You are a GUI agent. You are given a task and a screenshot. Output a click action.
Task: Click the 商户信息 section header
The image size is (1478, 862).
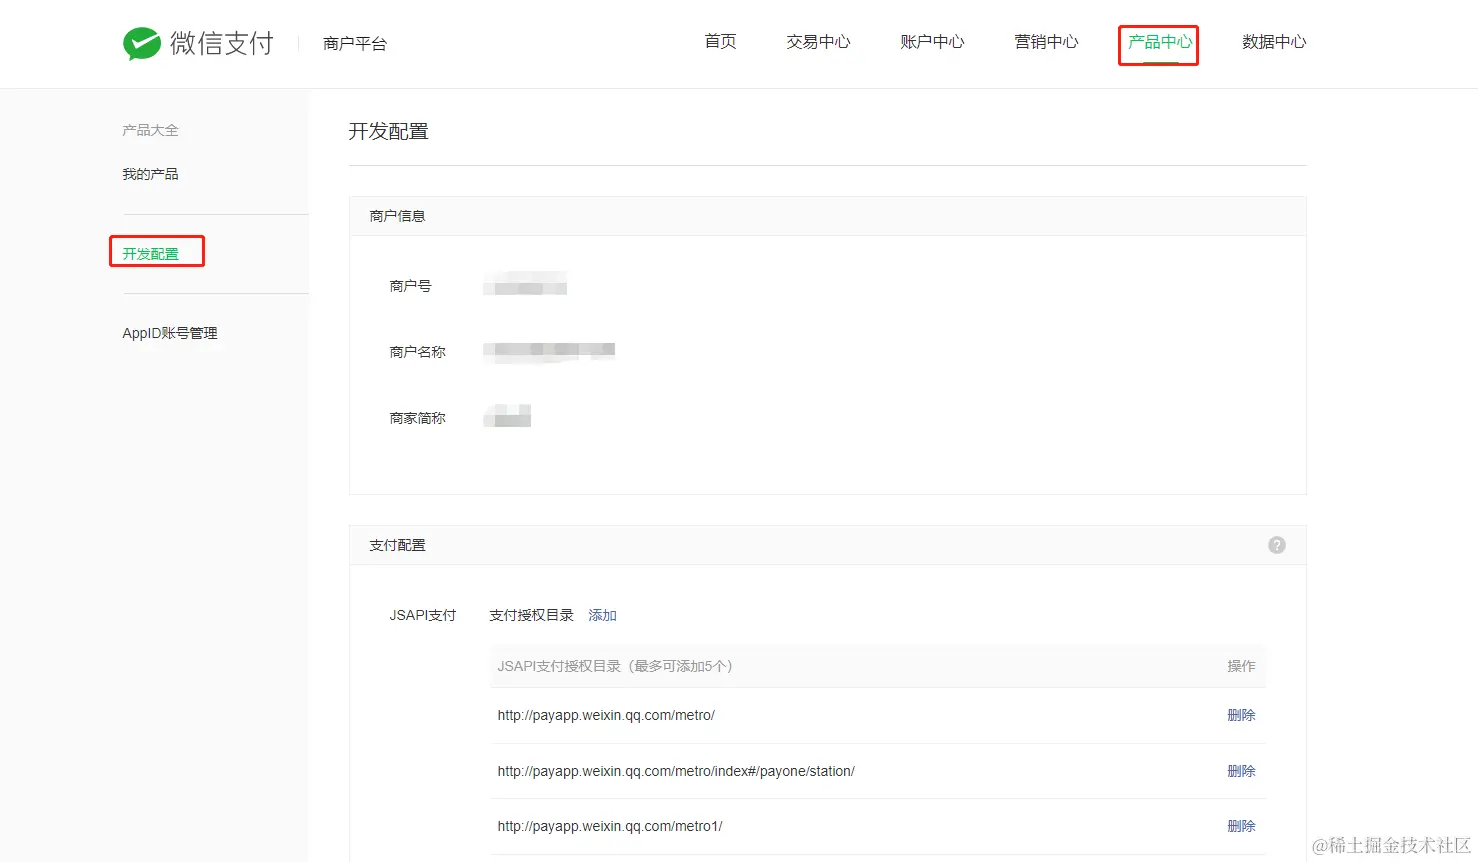coord(397,216)
